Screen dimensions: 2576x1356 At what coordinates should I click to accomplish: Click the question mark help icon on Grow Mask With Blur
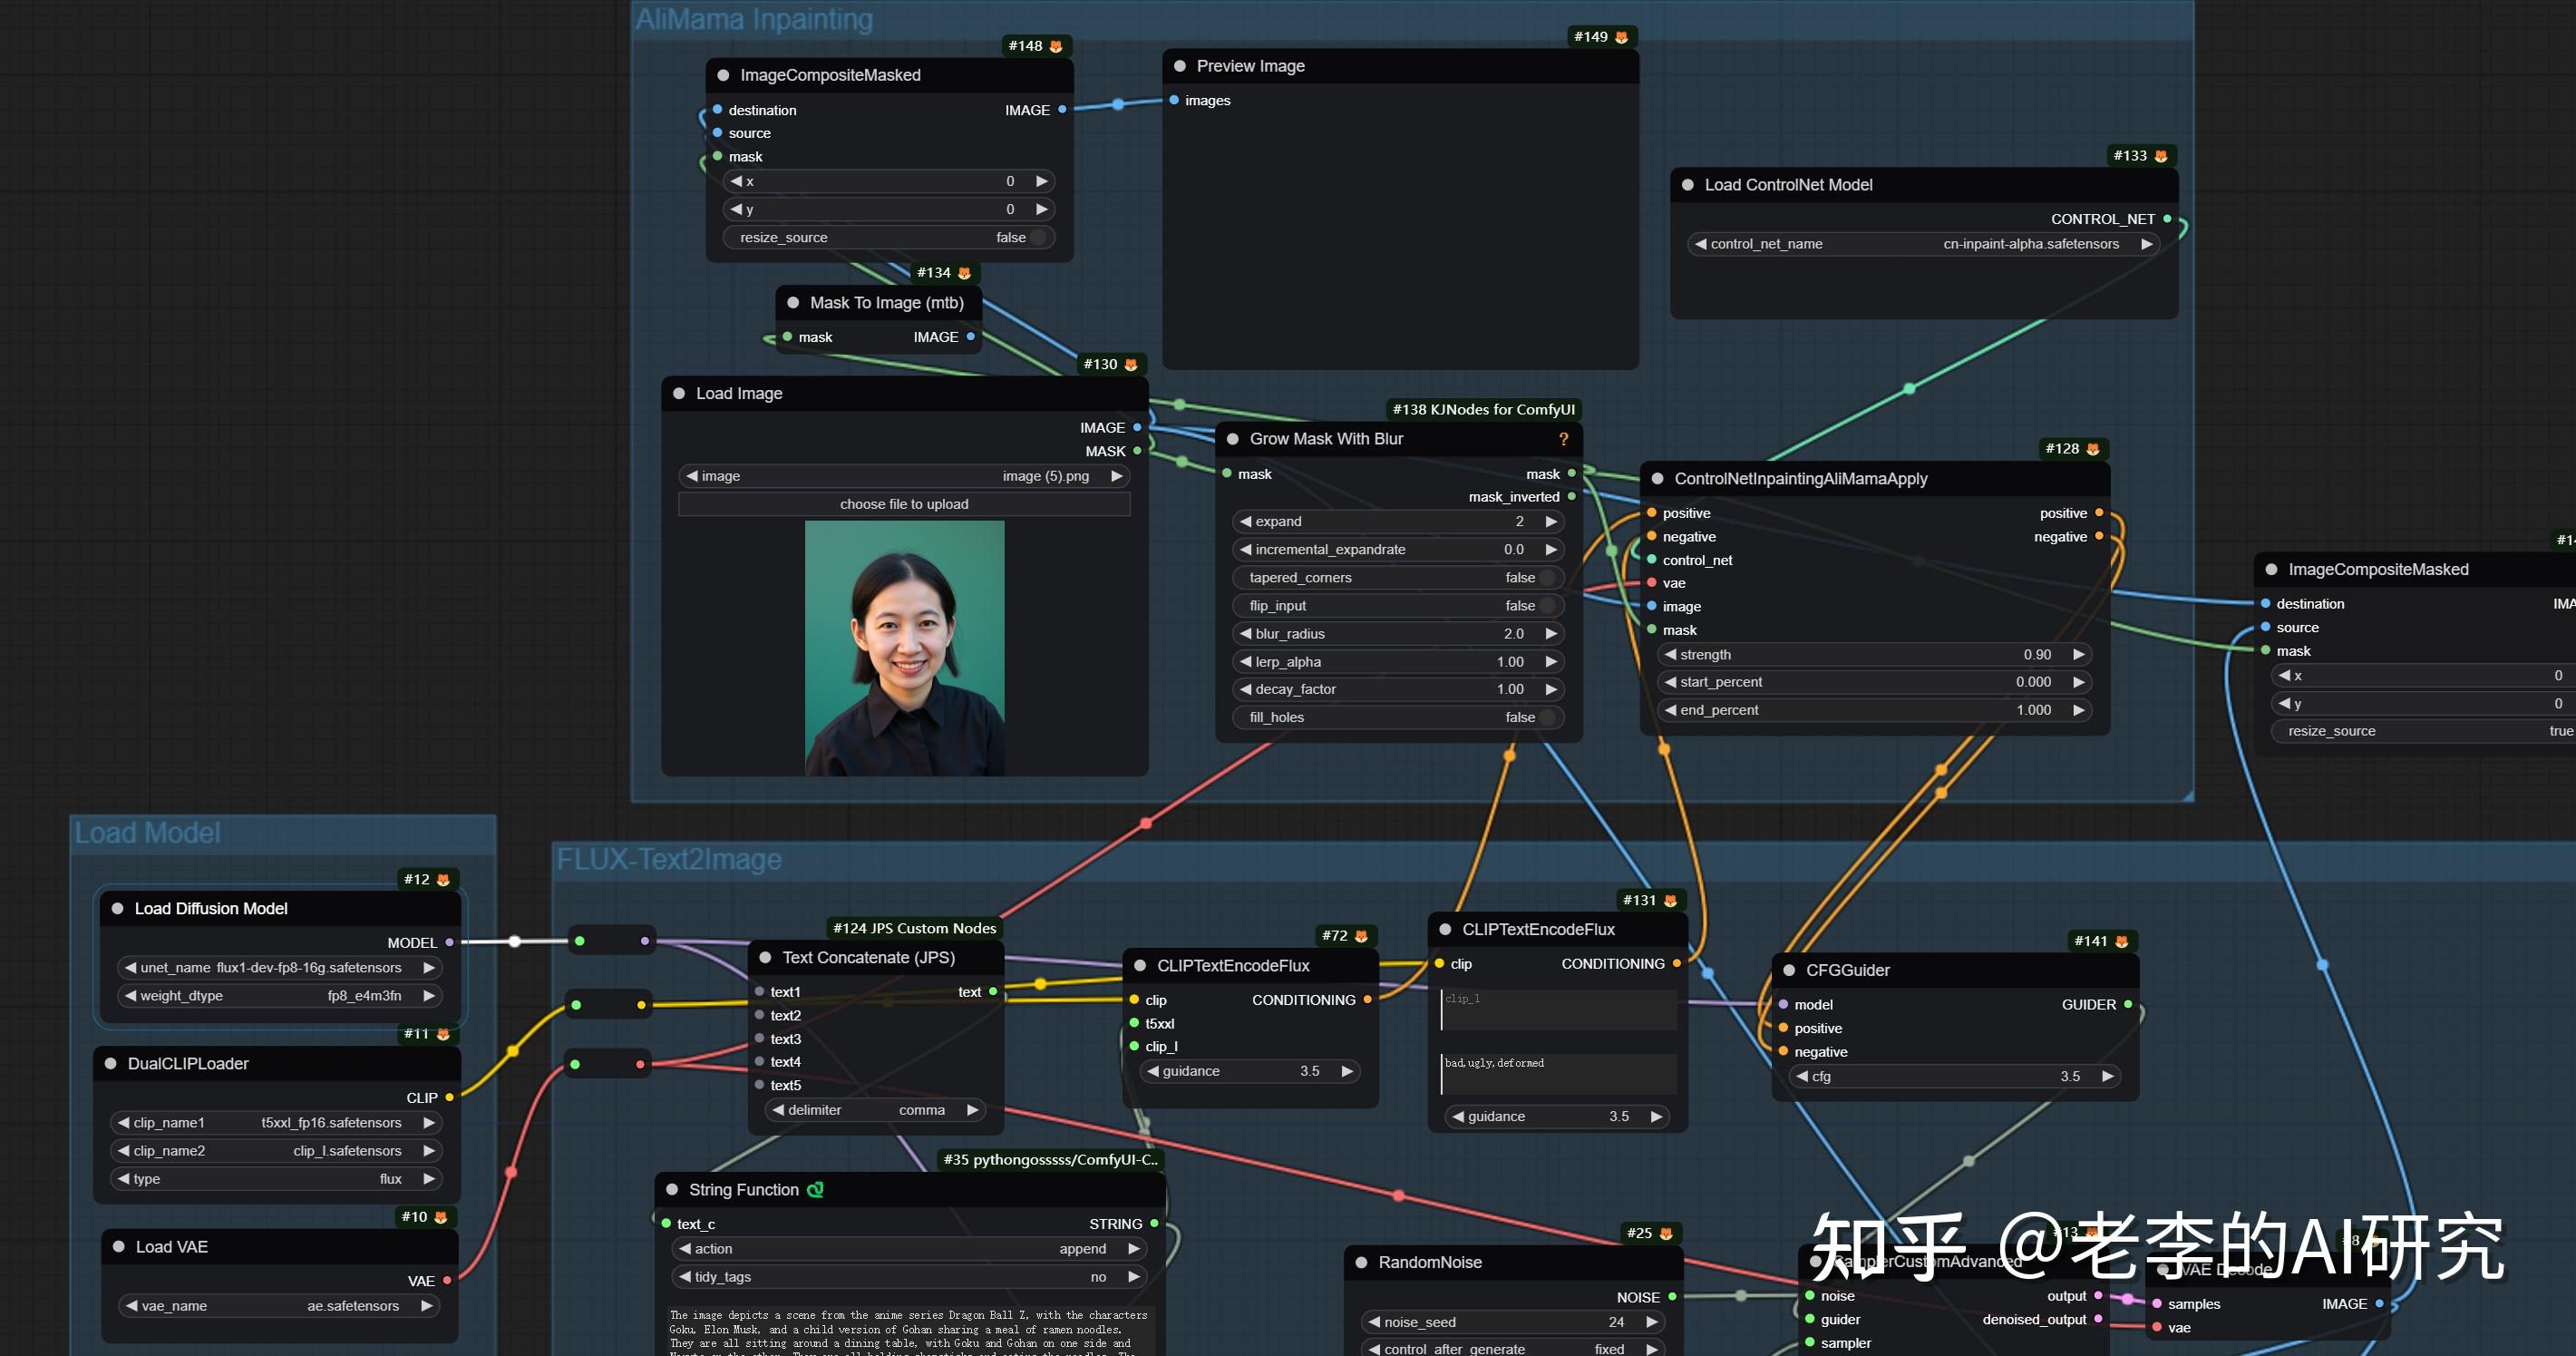point(1563,438)
